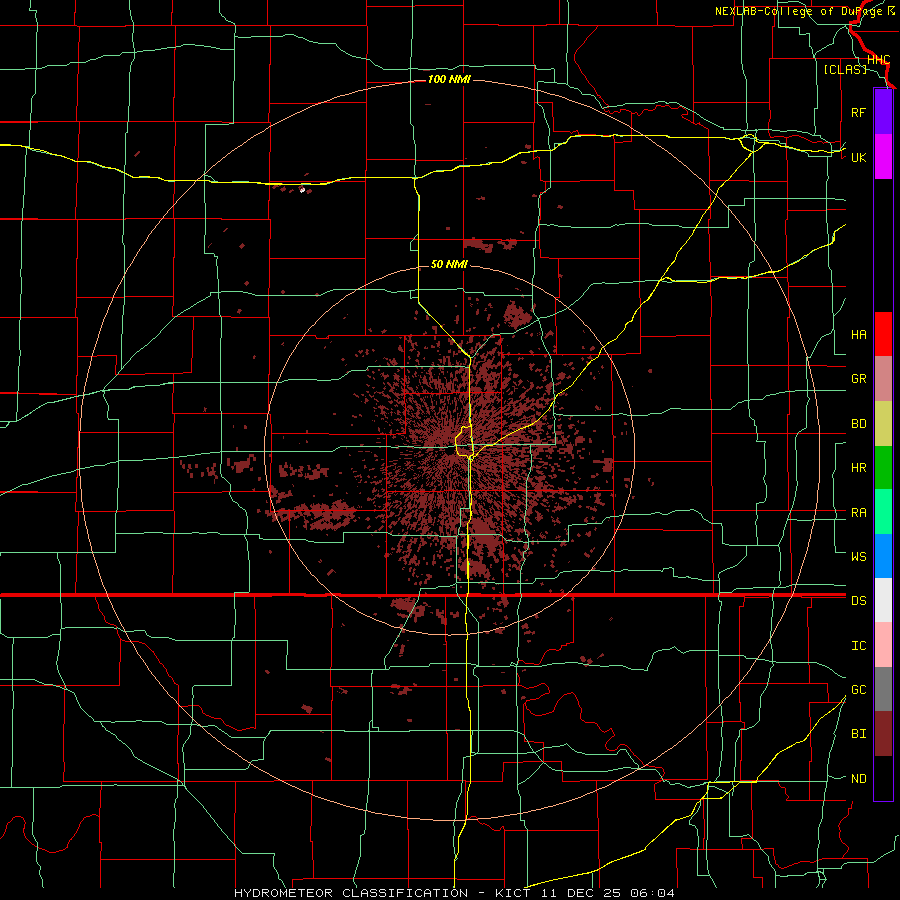
Task: Click the 'RA' legend label
Action: pyautogui.click(x=858, y=513)
